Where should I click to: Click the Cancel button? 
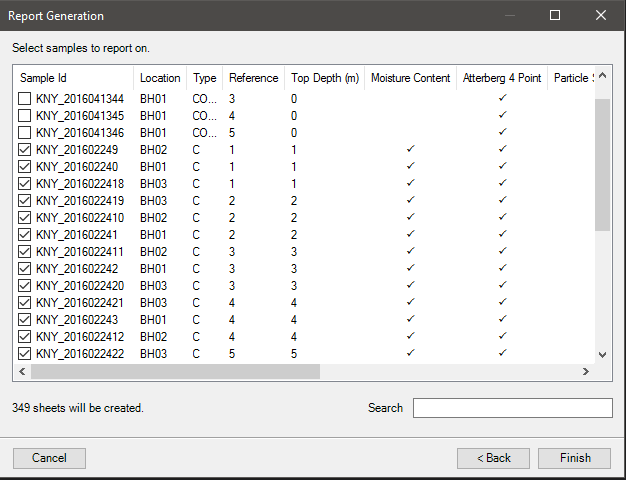(x=50, y=458)
